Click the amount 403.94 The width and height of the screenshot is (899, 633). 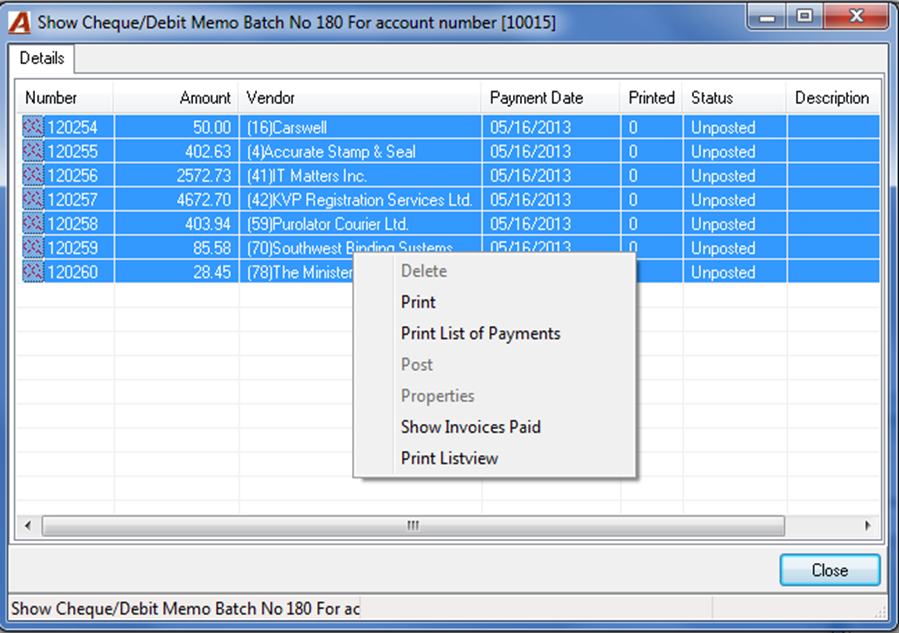point(208,224)
